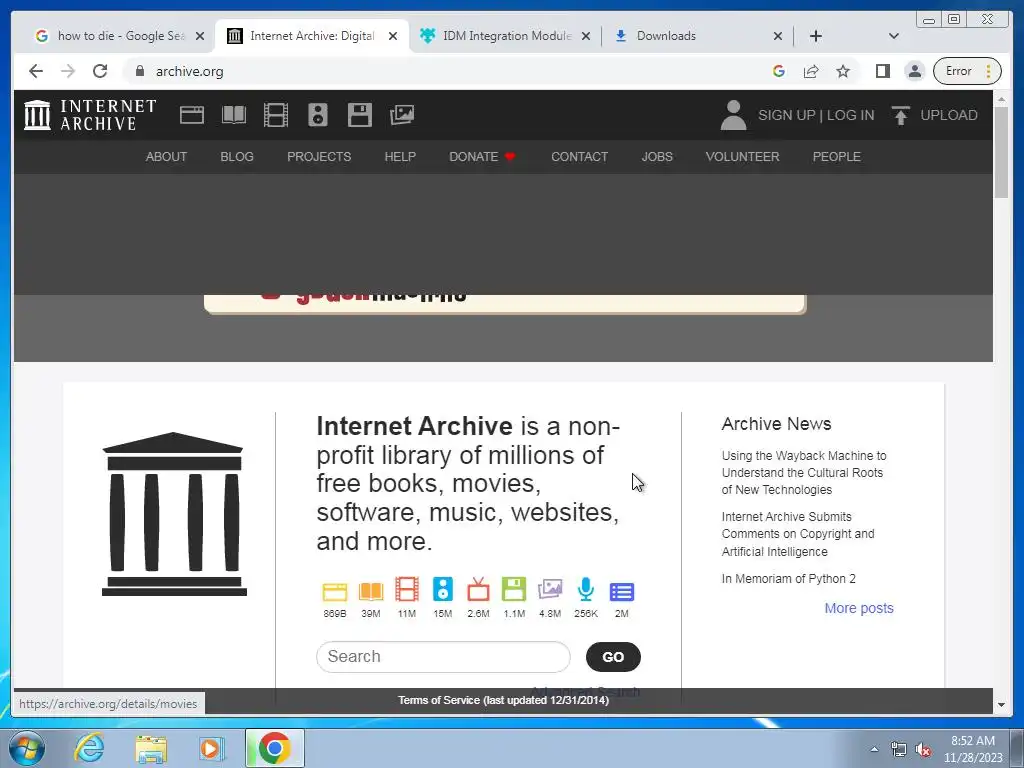Click the LOG IN link
1024x768 pixels.
(x=850, y=115)
